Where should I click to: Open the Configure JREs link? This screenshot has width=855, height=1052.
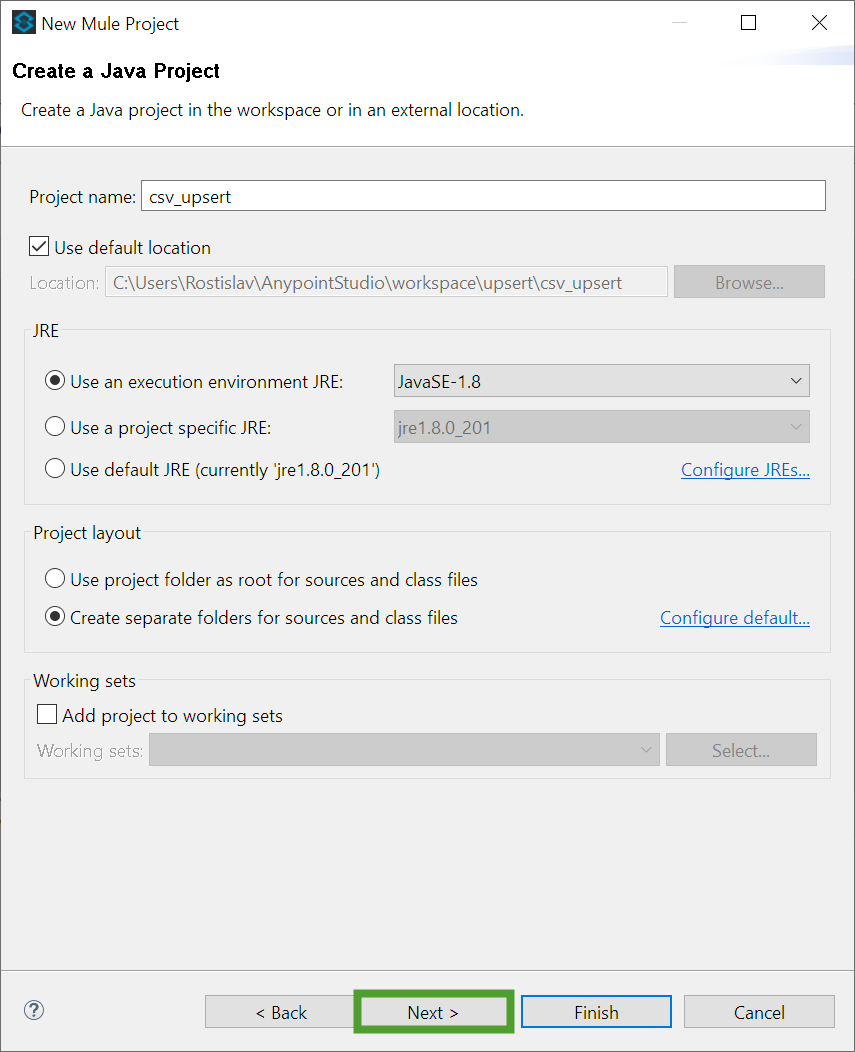[x=745, y=470]
